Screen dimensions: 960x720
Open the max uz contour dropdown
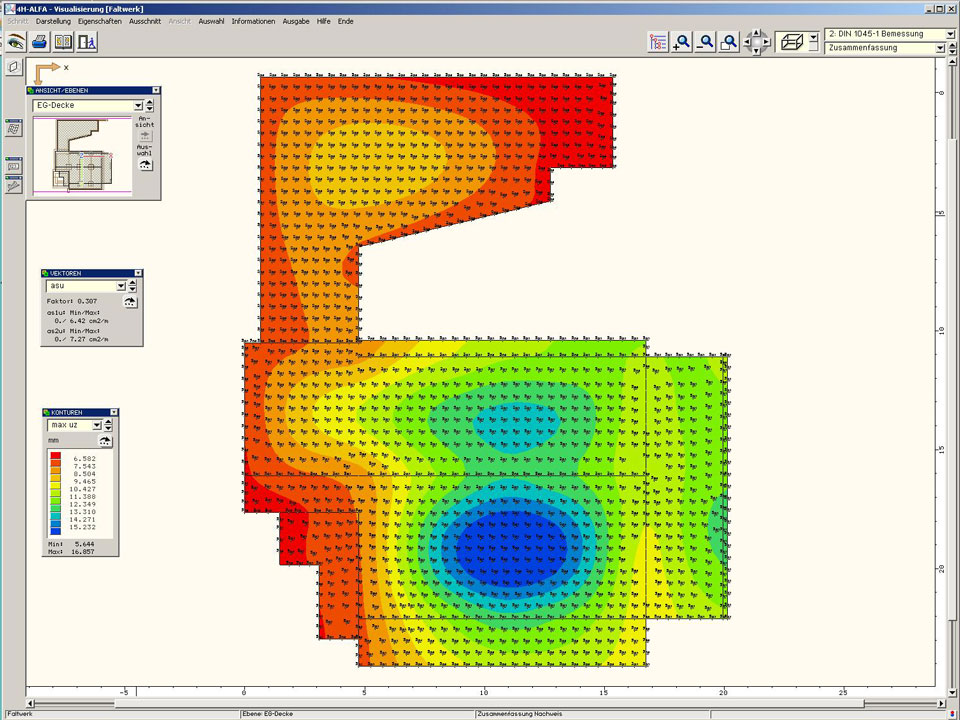click(x=97, y=425)
